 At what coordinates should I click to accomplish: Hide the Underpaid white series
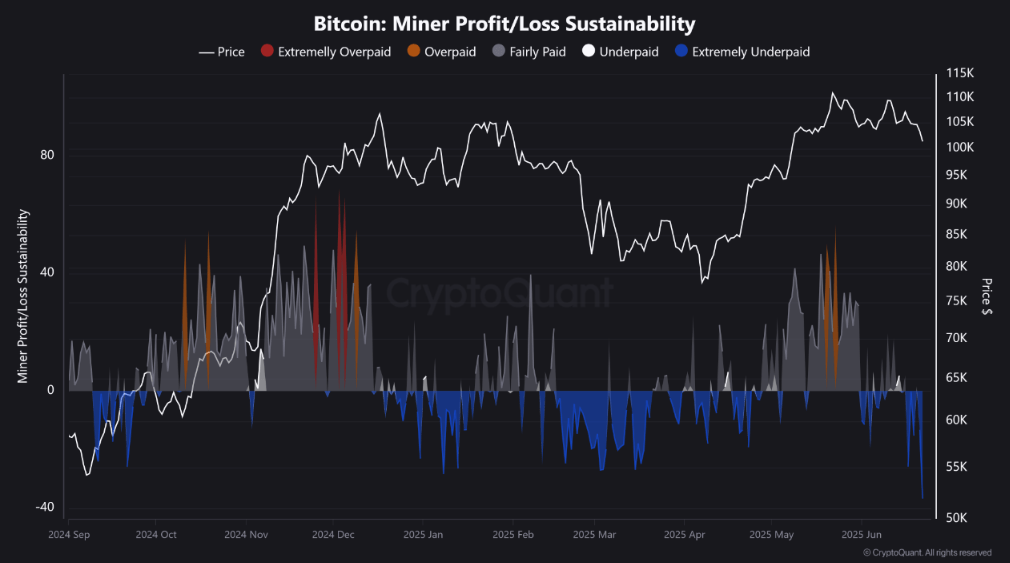tap(628, 52)
